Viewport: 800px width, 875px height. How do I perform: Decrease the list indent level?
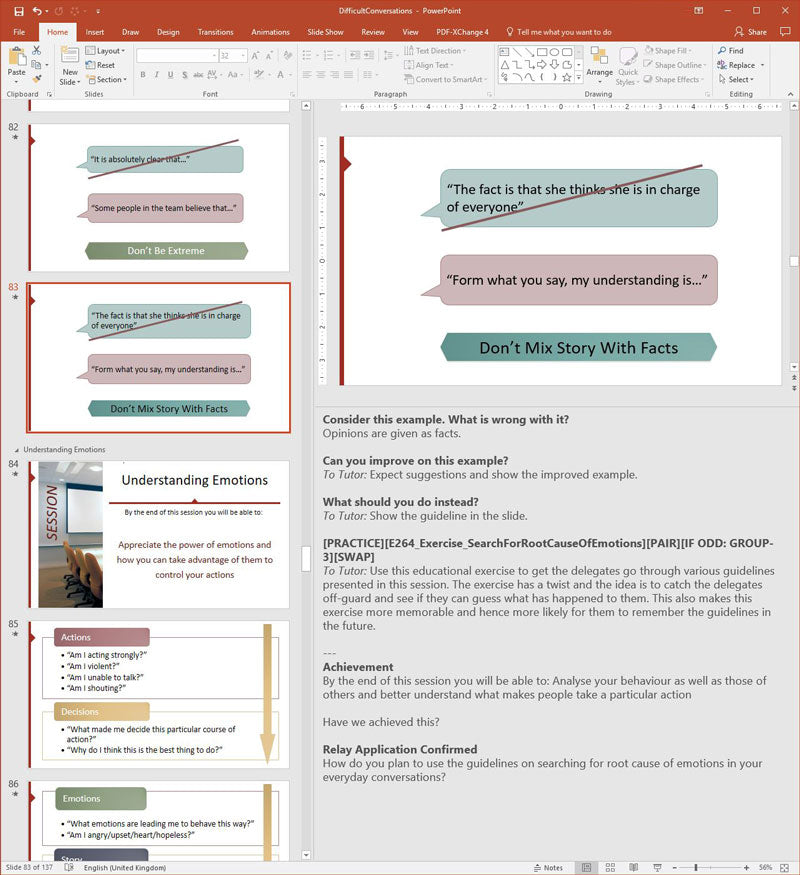click(355, 55)
